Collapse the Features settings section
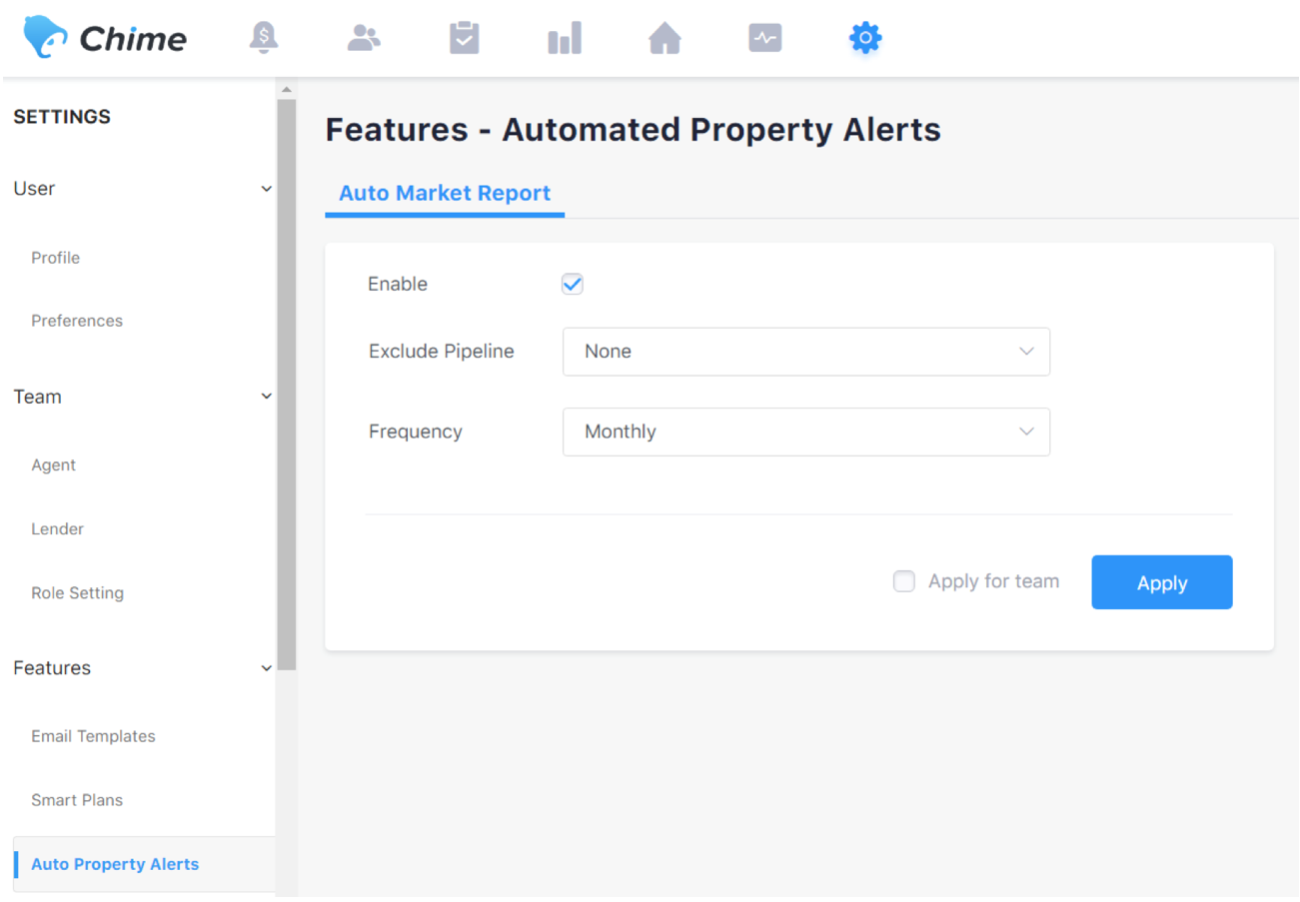The image size is (1300, 902). pyautogui.click(x=266, y=668)
